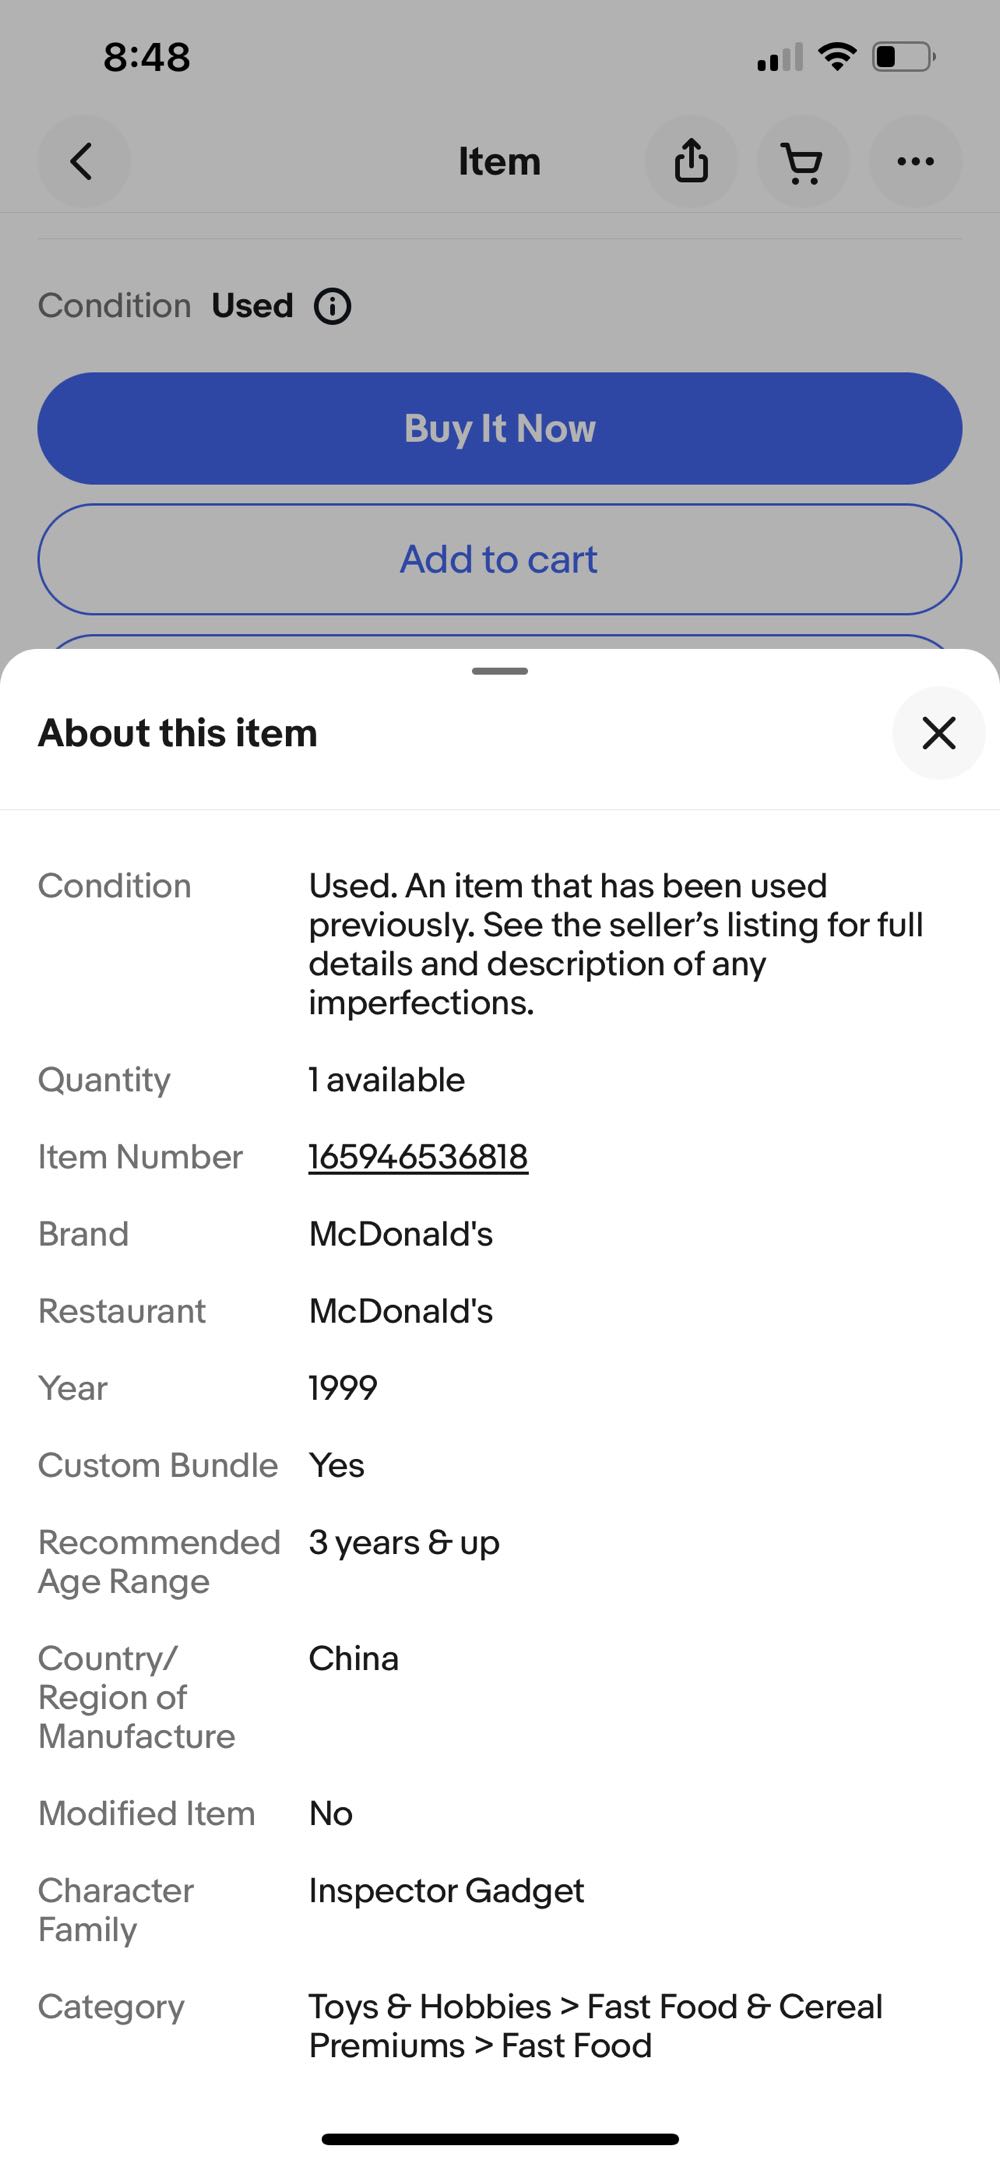This screenshot has width=1000, height=2164.
Task: Tap the Add to cart button
Action: tap(500, 560)
